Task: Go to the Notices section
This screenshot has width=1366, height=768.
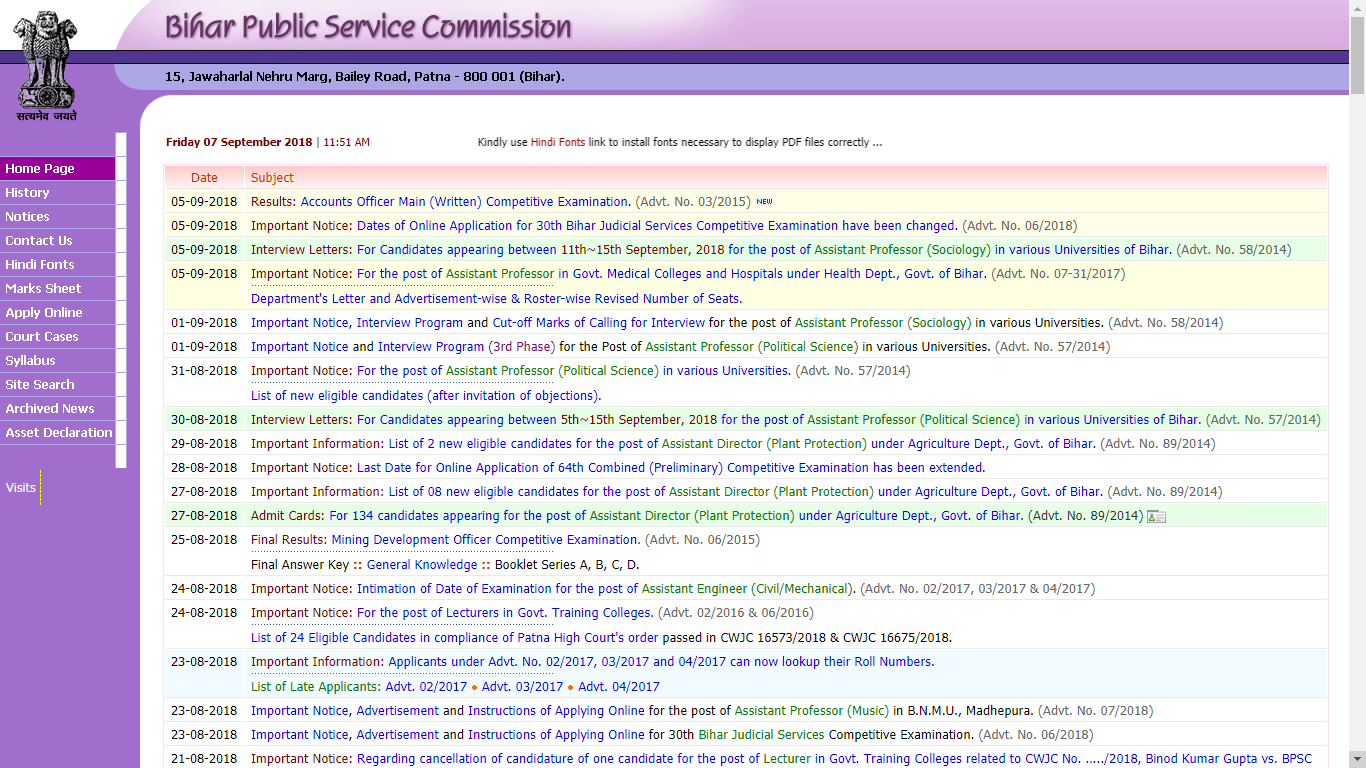Action: (58, 217)
